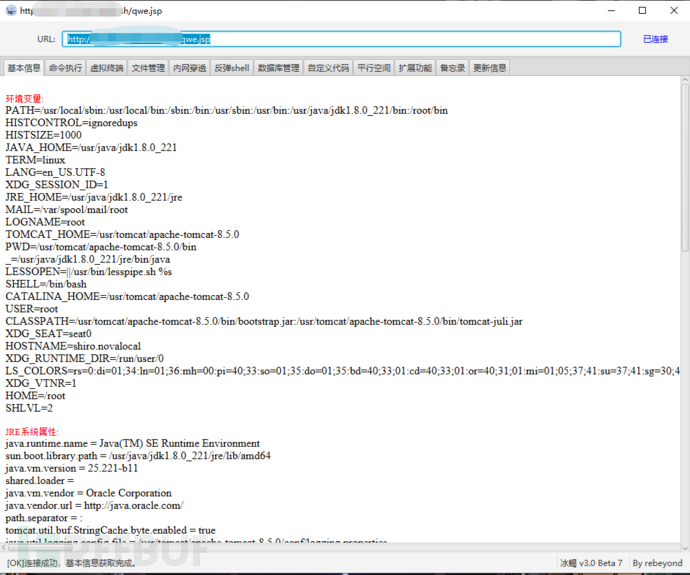Click the XDG_SESSION_ID=1 line
The image size is (690, 575).
(57, 184)
